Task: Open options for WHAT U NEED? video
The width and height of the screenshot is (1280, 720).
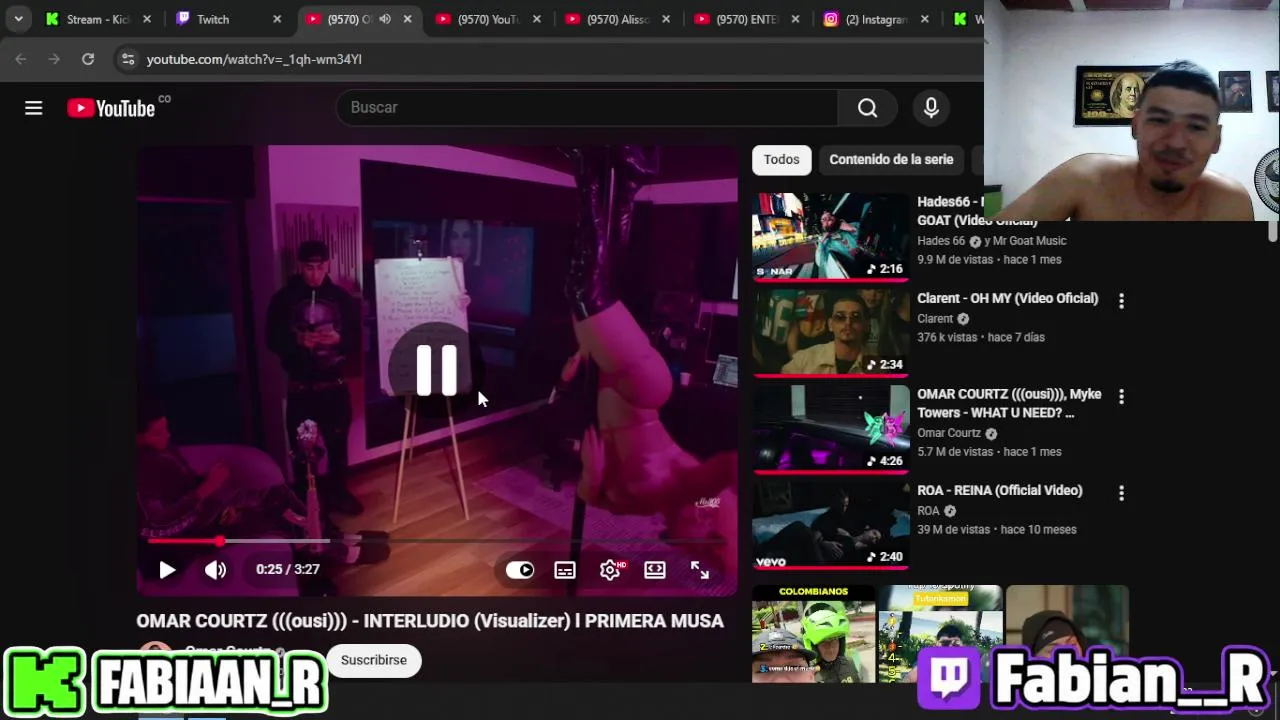Action: (x=1121, y=397)
